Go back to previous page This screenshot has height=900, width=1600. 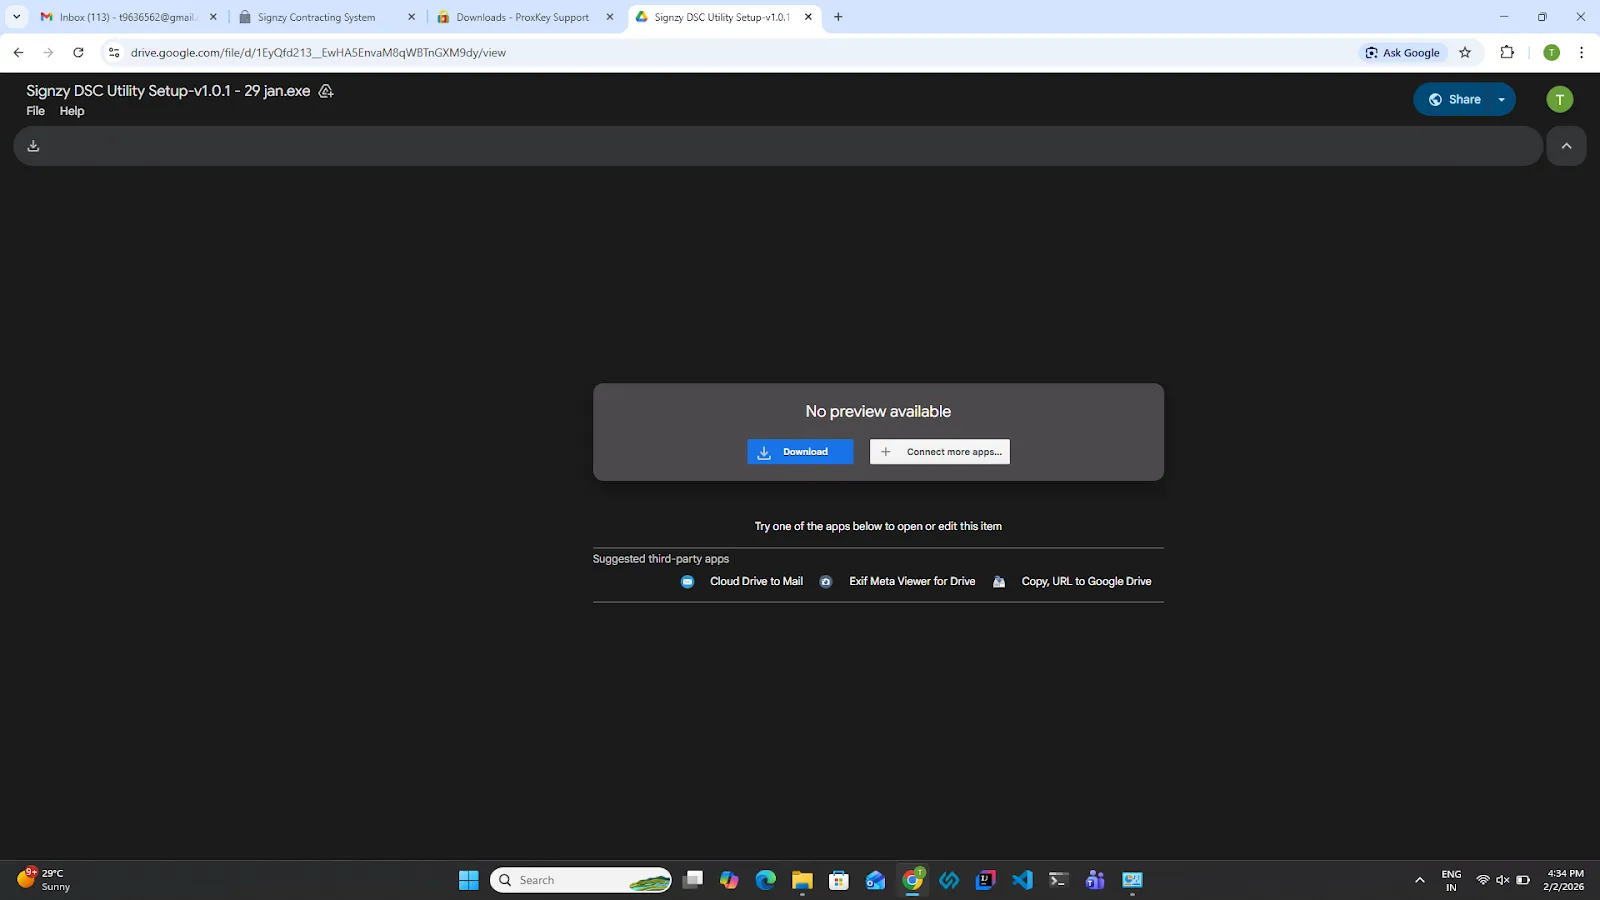click(x=18, y=53)
